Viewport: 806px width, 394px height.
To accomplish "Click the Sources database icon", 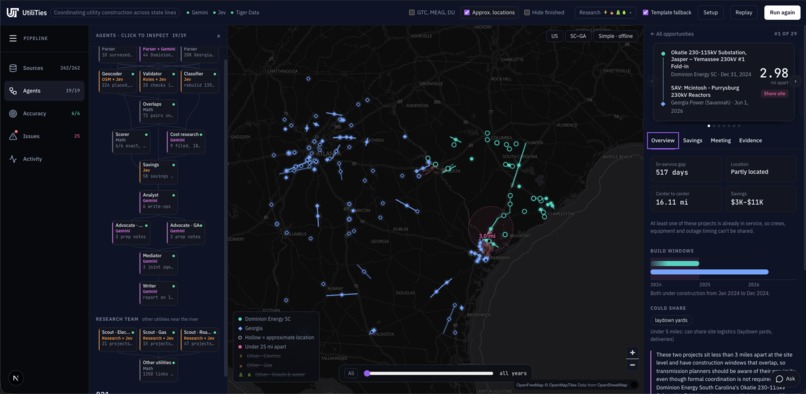I will tap(13, 68).
